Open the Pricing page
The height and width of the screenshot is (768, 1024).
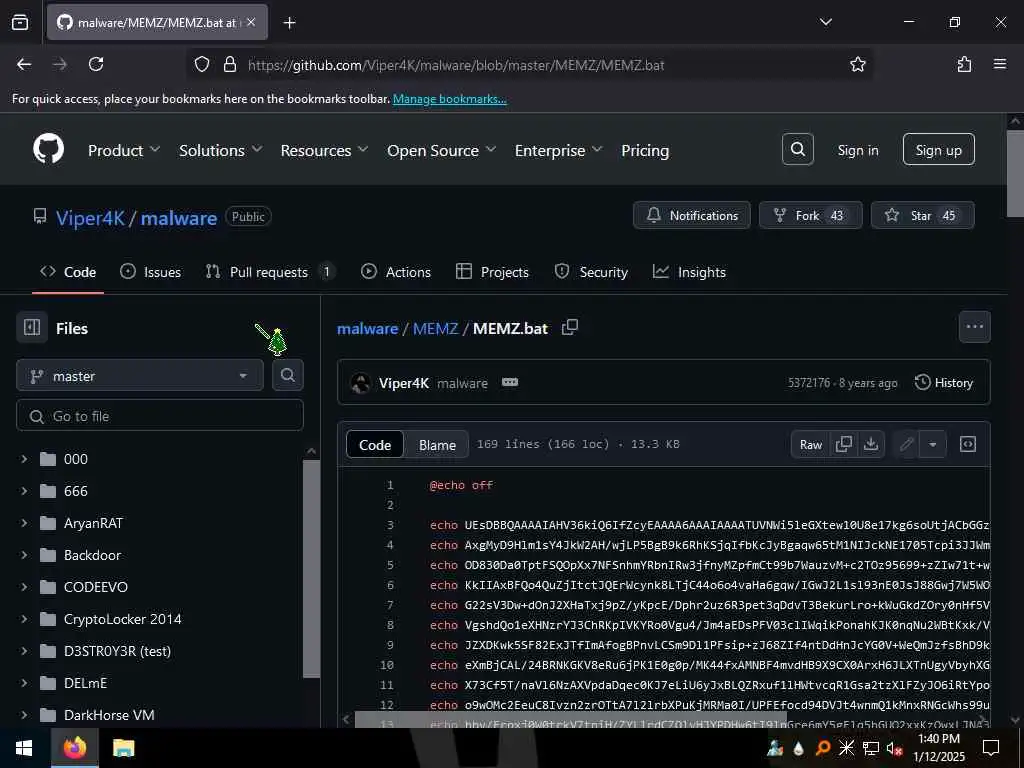click(645, 150)
